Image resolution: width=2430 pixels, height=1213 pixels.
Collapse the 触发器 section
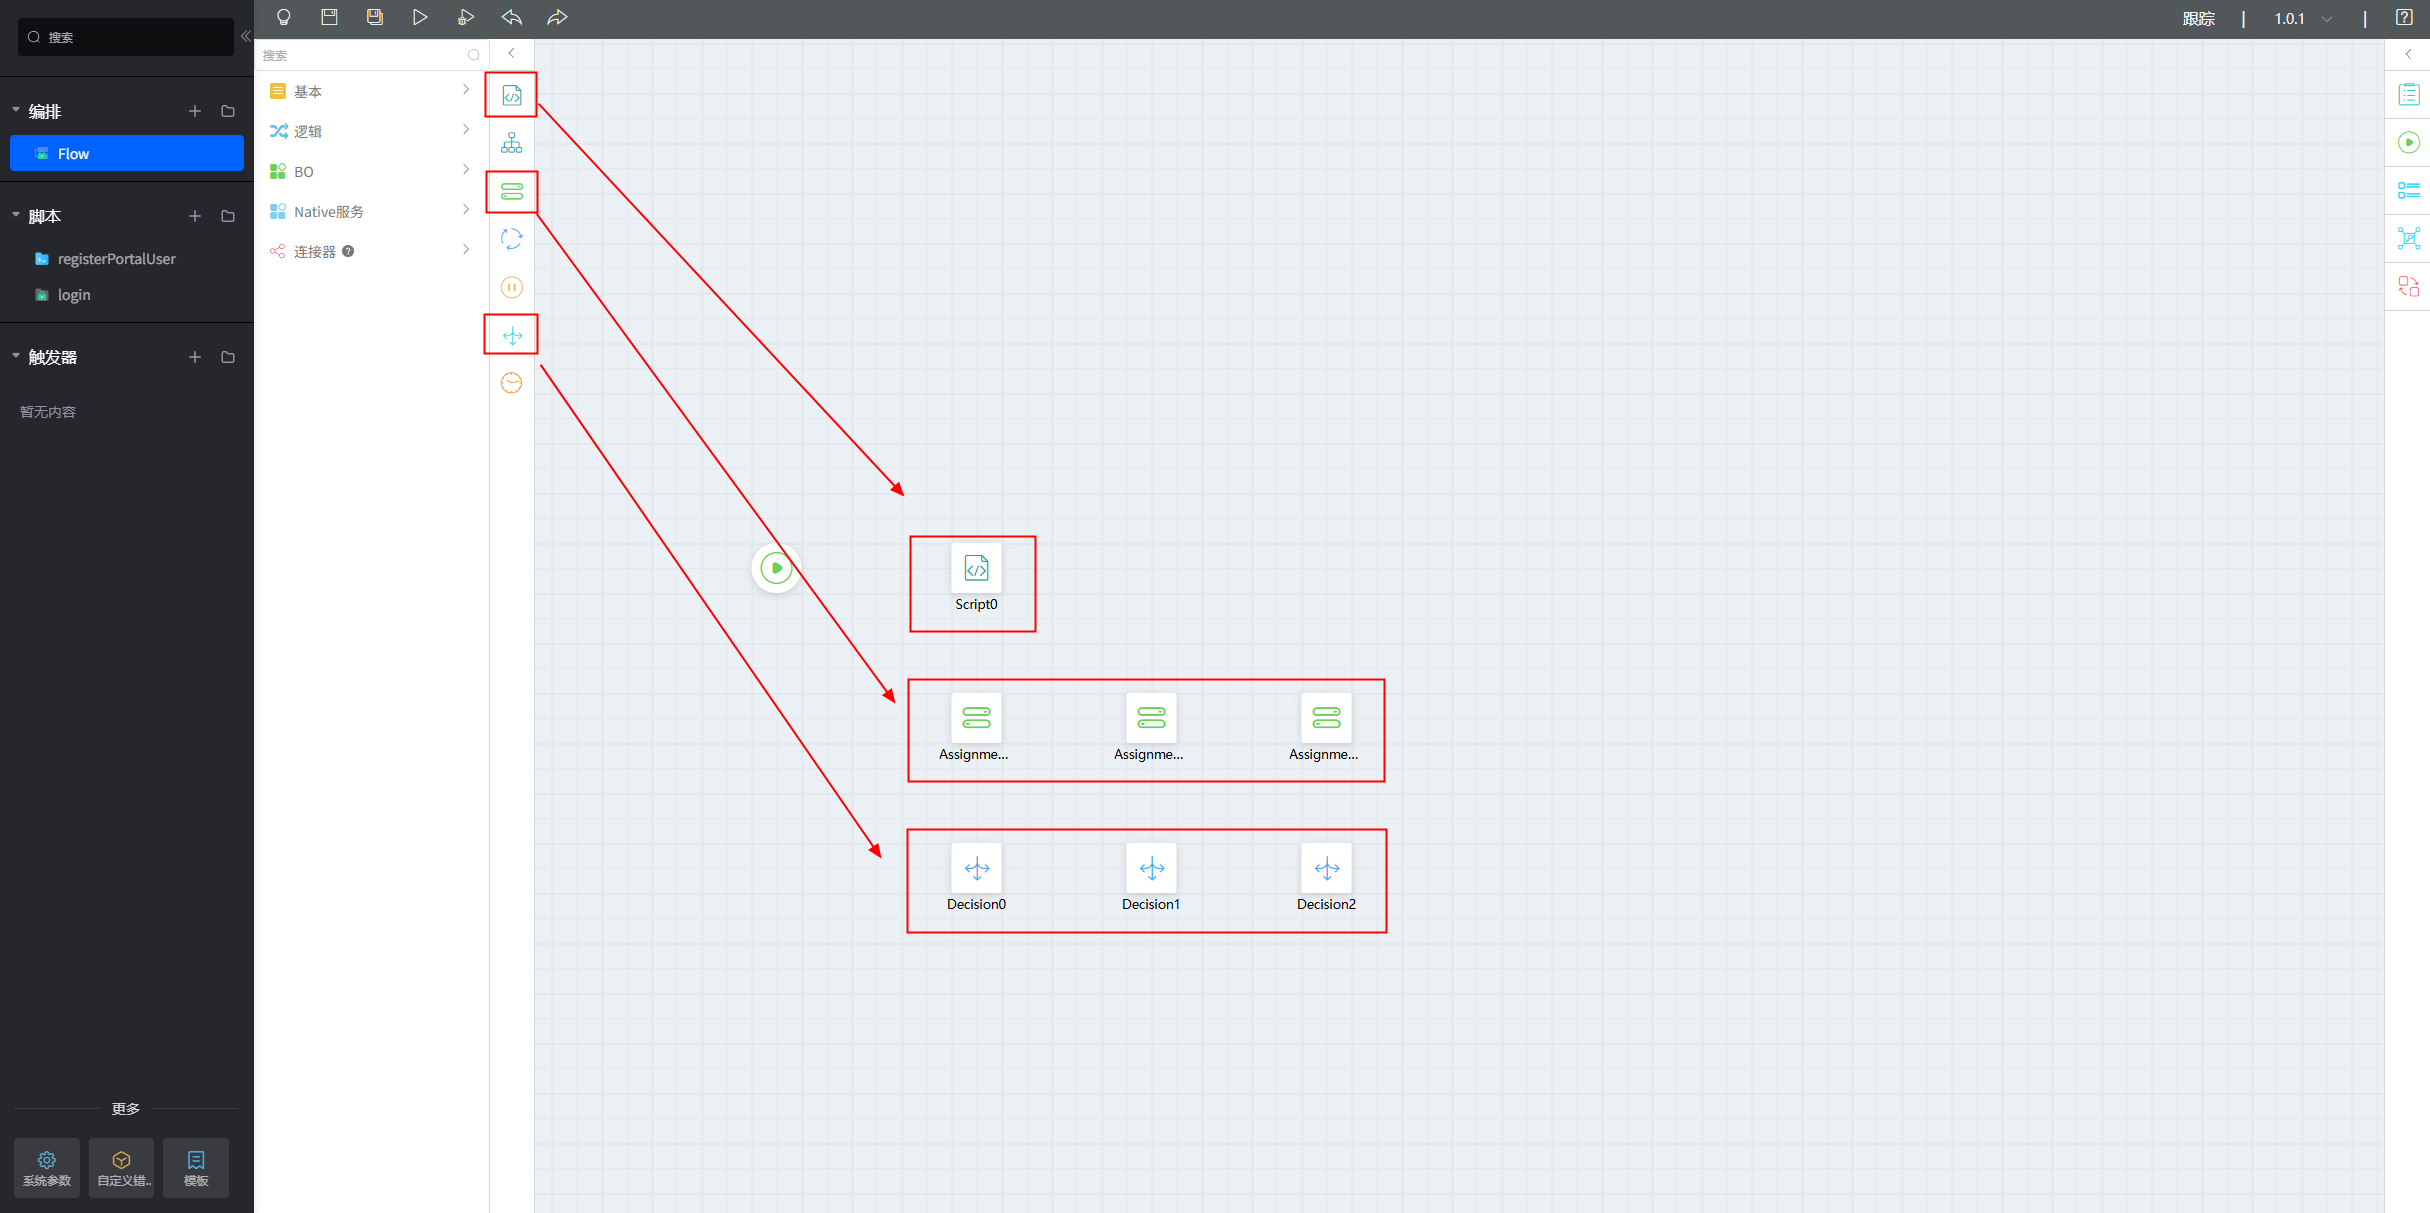(x=16, y=356)
